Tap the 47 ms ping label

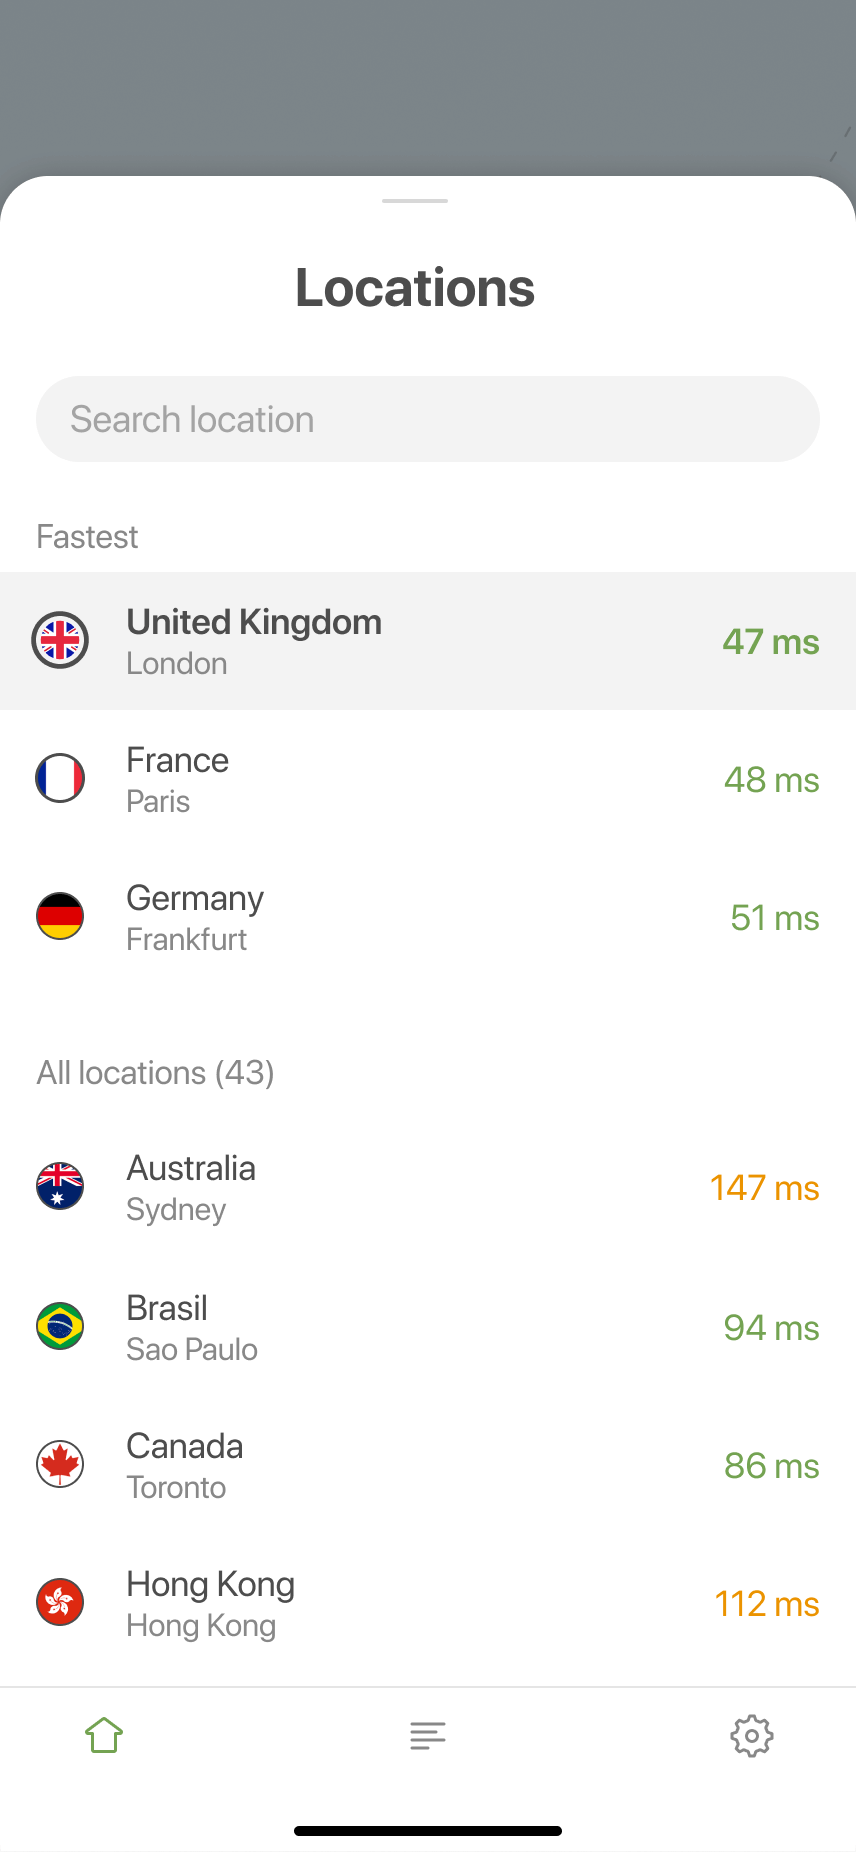click(x=771, y=642)
